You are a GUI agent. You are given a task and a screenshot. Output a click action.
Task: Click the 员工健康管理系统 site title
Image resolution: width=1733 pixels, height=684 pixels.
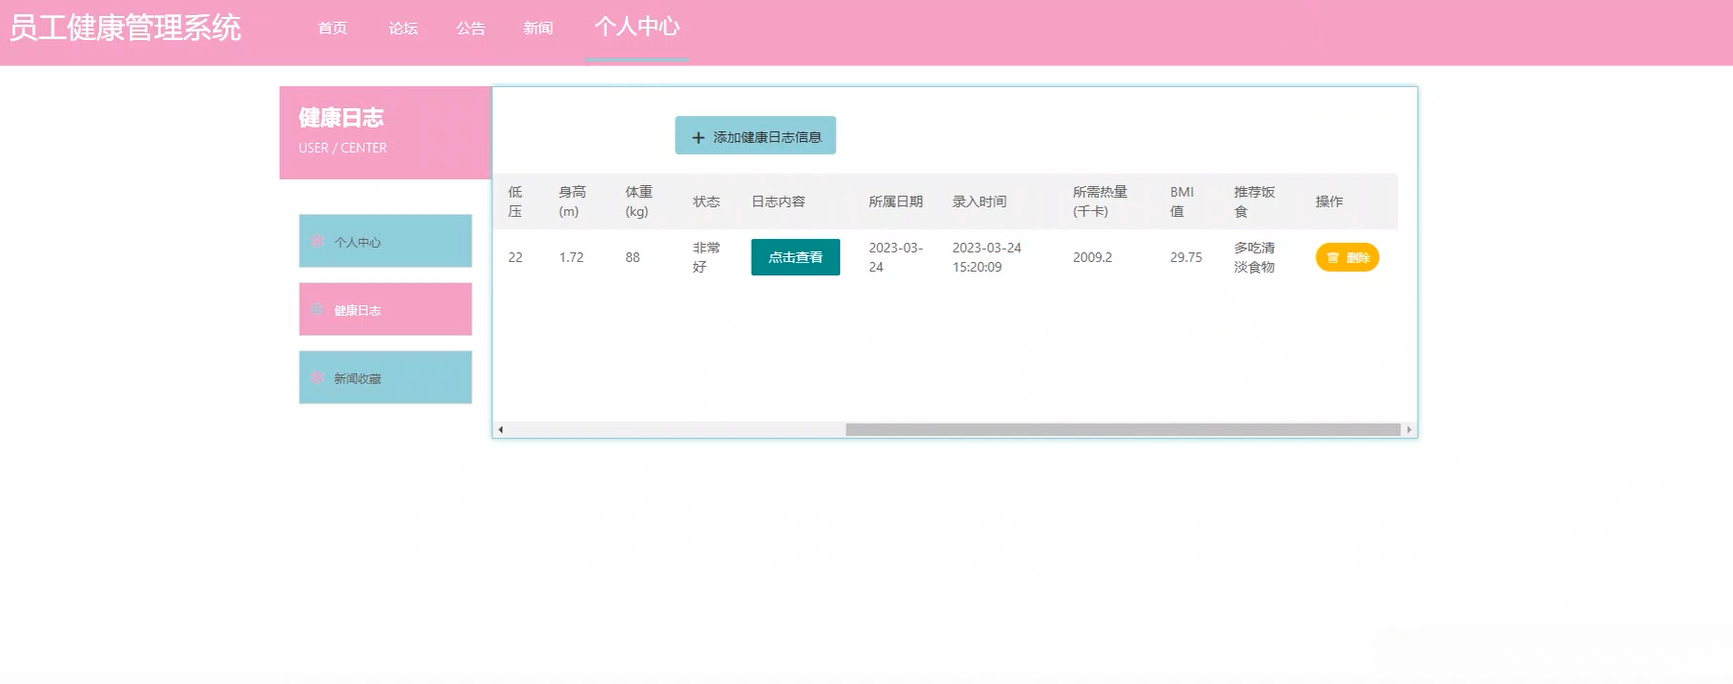[x=125, y=28]
